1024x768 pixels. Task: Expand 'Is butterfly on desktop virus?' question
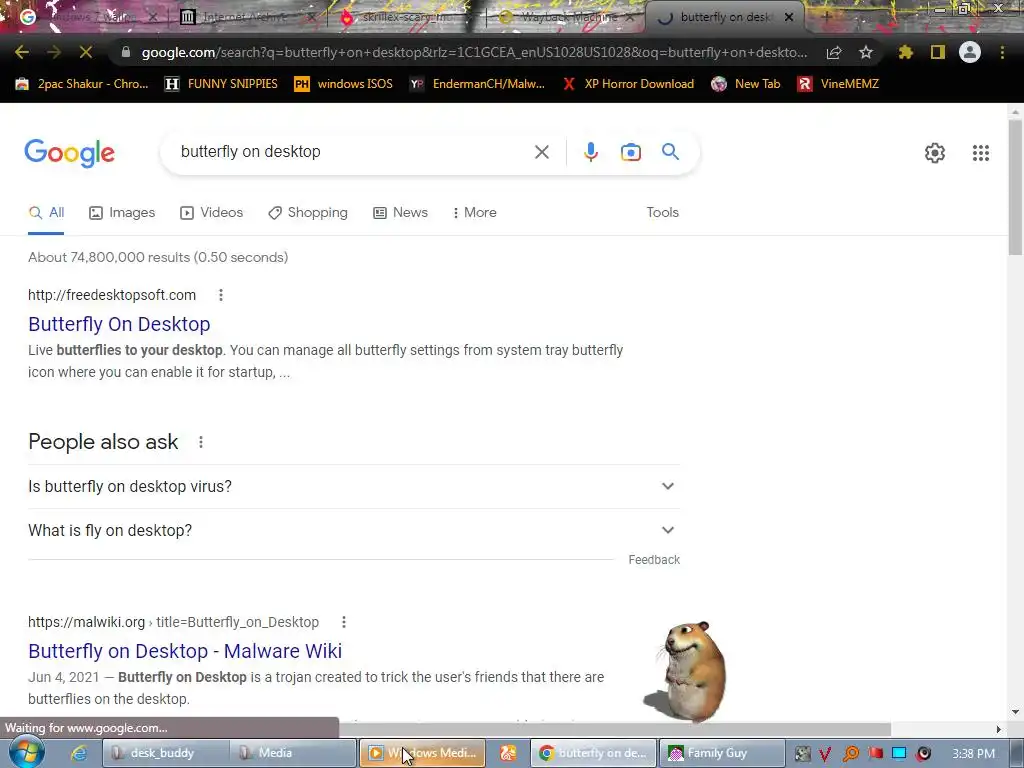click(353, 487)
